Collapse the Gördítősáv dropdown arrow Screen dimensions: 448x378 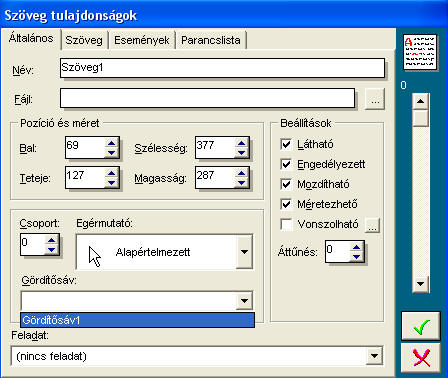coord(244,301)
